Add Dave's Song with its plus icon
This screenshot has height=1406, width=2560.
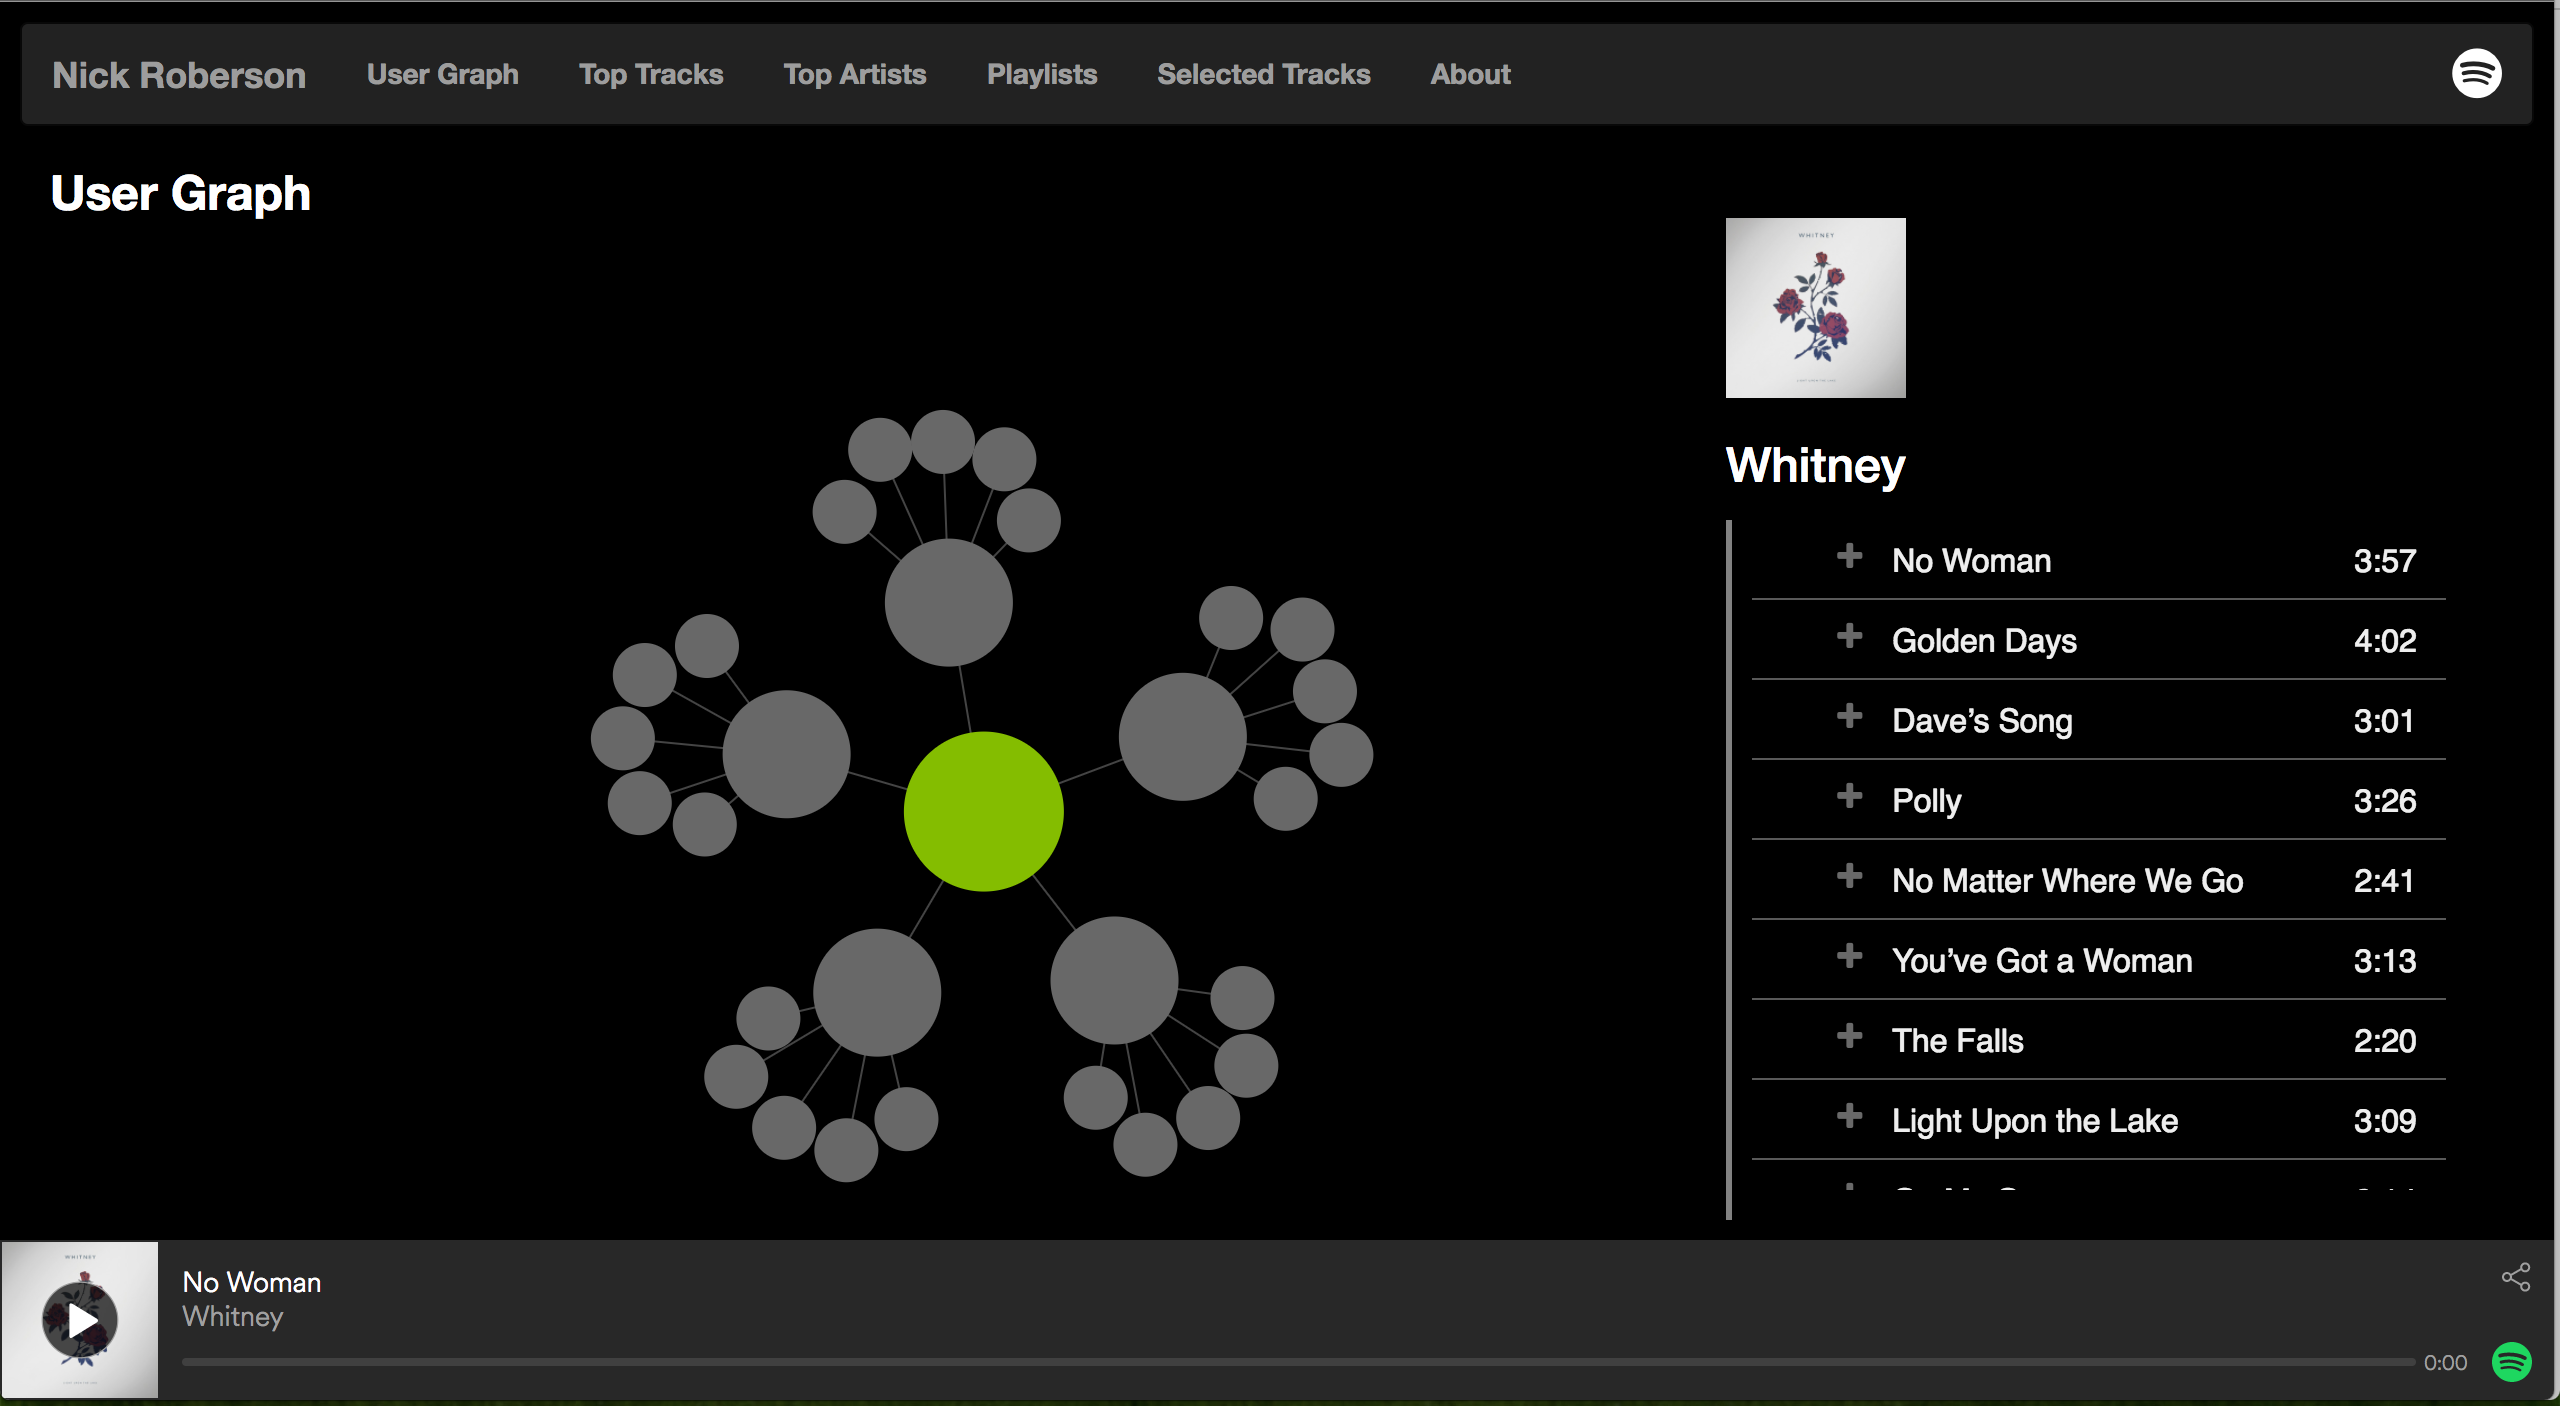1850,716
